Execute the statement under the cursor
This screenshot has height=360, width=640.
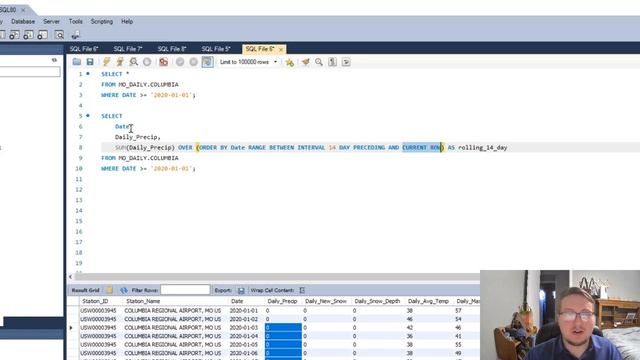click(x=120, y=62)
